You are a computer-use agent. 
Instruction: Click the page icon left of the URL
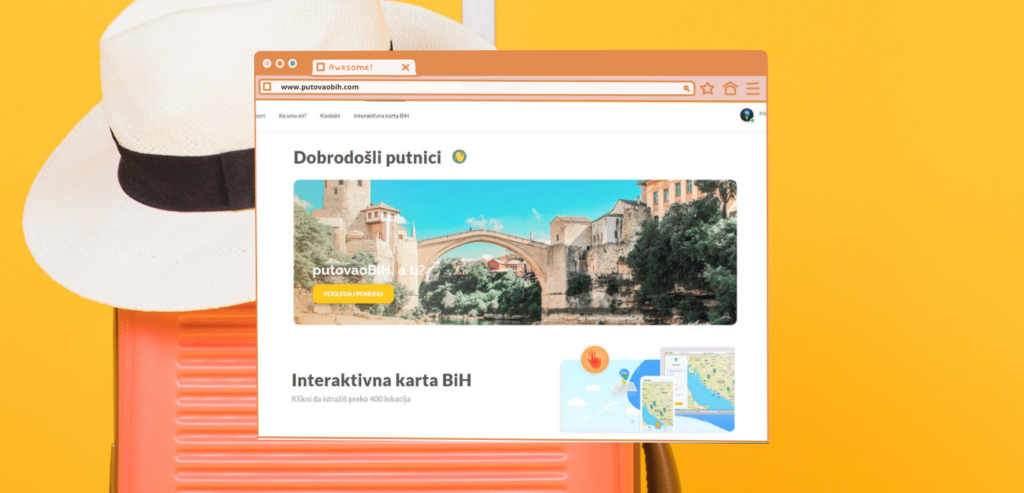(x=267, y=87)
